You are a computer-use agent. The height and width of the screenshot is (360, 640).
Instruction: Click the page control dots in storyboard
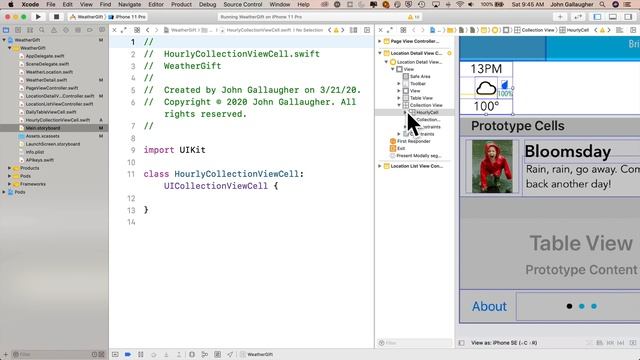[582, 306]
